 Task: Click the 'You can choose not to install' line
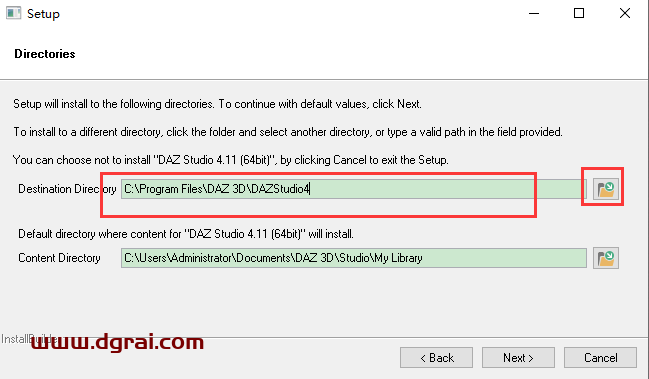[231, 160]
